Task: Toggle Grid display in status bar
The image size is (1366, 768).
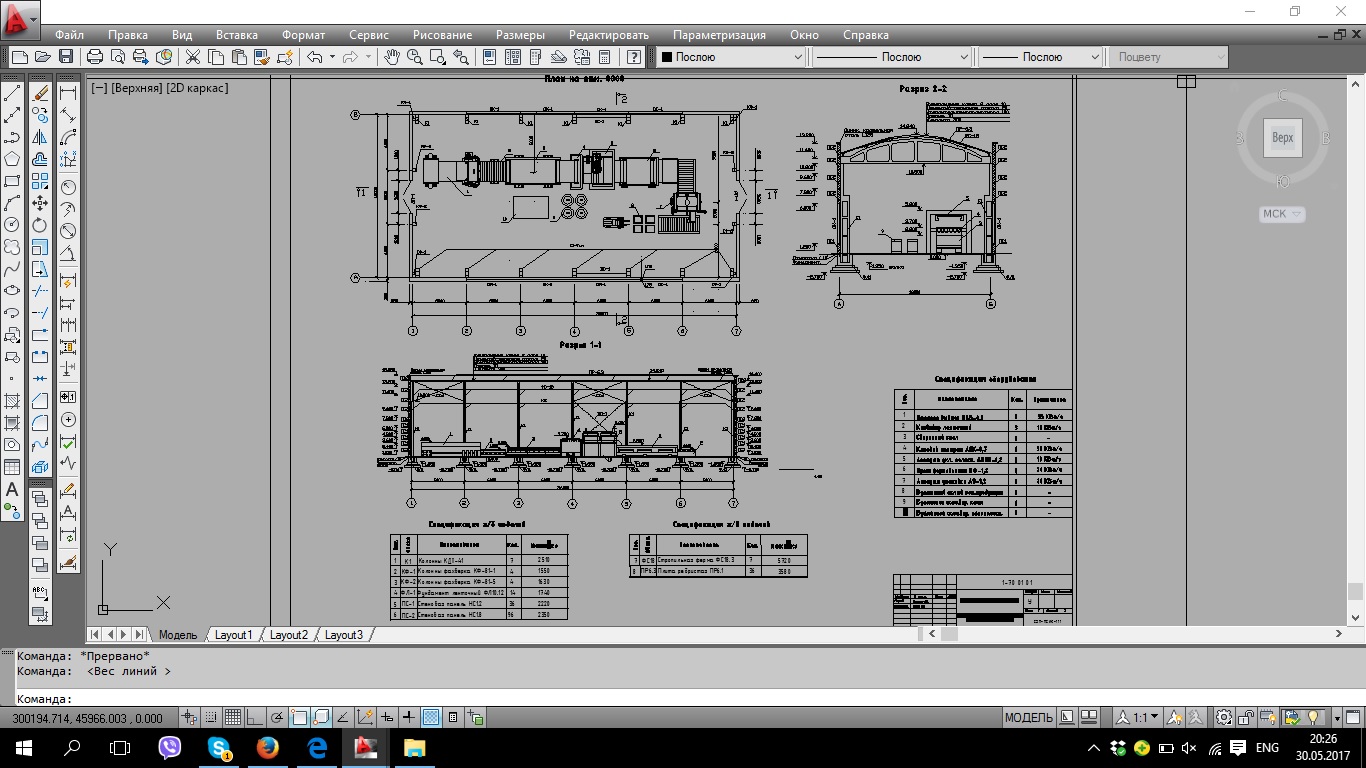Action: [x=232, y=717]
